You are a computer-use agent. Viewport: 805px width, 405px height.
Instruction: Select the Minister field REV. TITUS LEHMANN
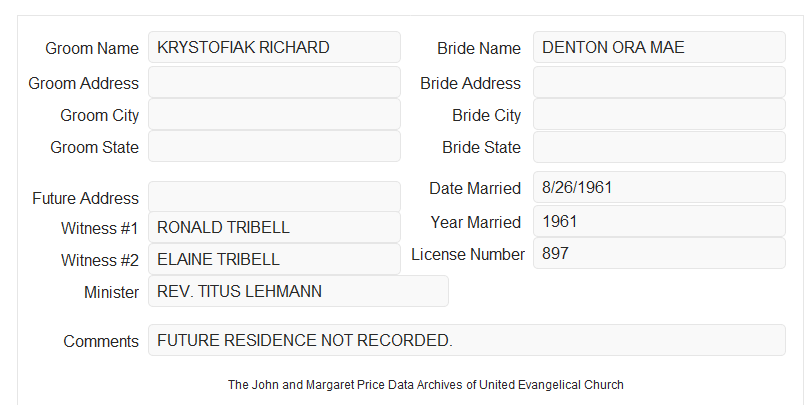(x=298, y=291)
